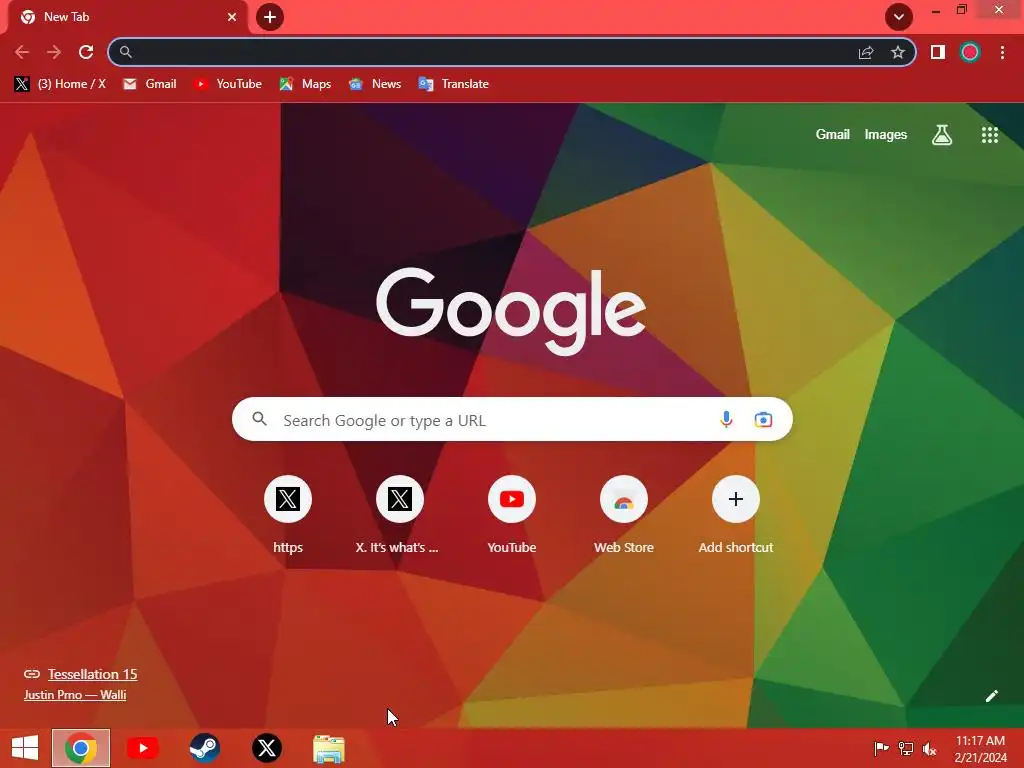Click the Chrome icon on the taskbar

(81, 748)
